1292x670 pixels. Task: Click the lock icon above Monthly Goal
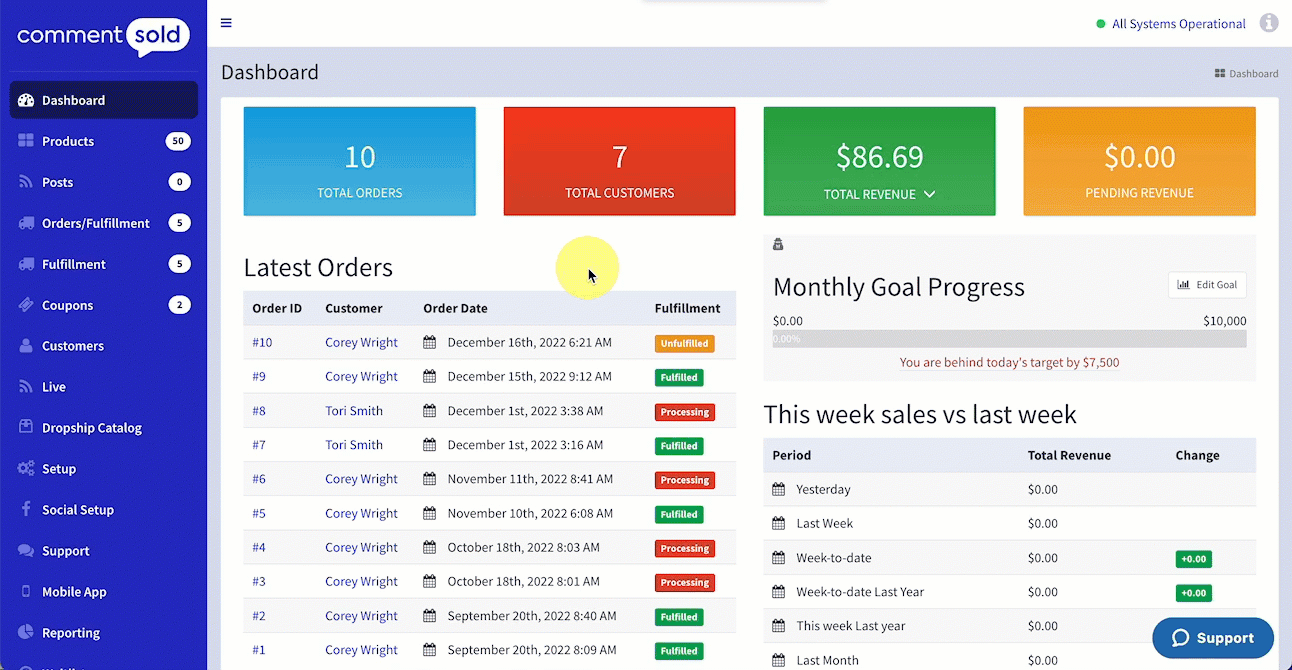click(778, 245)
